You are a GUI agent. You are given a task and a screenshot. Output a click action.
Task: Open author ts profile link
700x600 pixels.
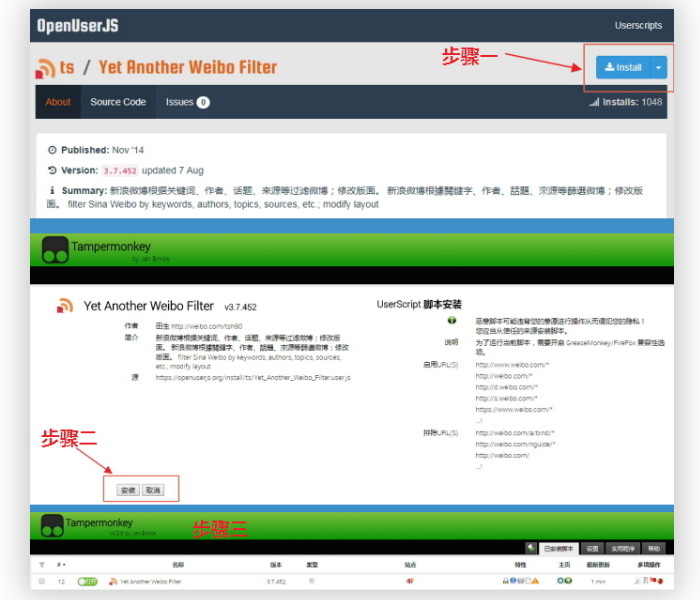[x=67, y=67]
